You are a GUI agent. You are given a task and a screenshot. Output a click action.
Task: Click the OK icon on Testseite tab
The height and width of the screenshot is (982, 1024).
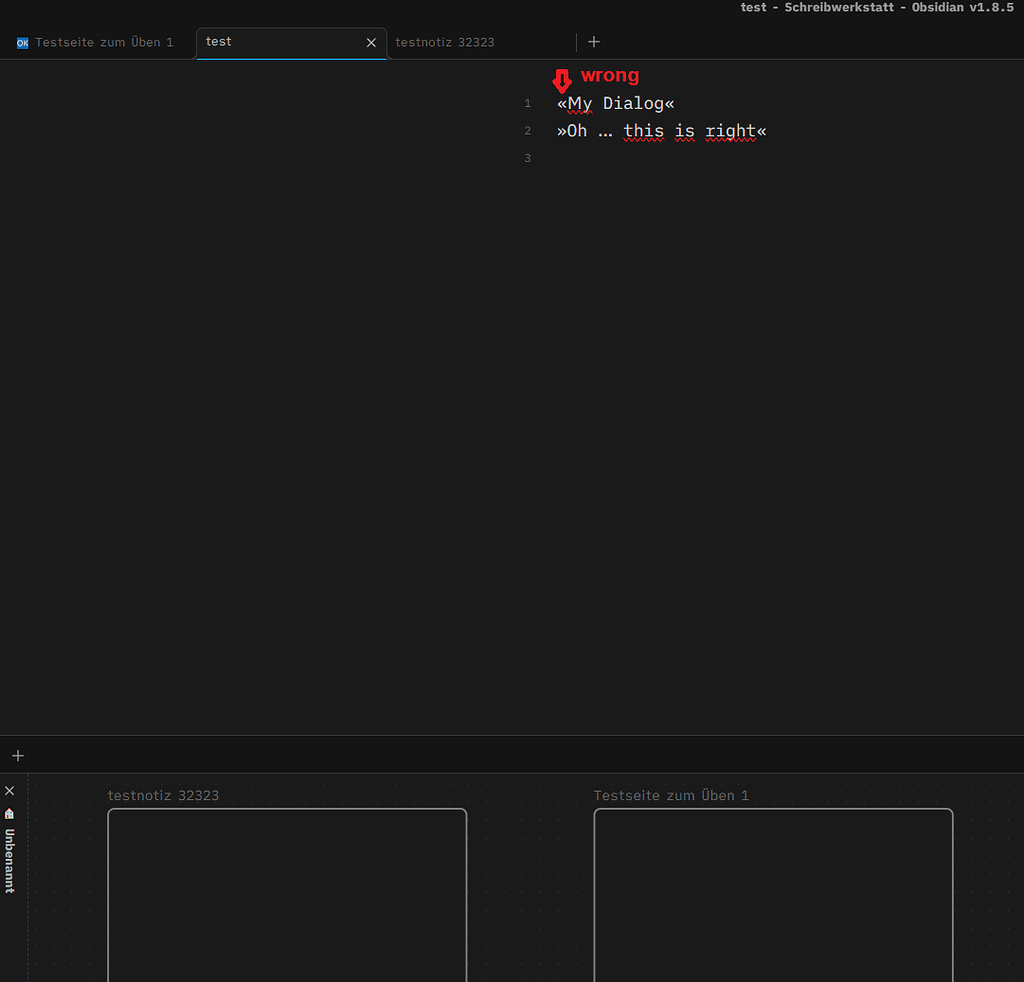[x=21, y=42]
